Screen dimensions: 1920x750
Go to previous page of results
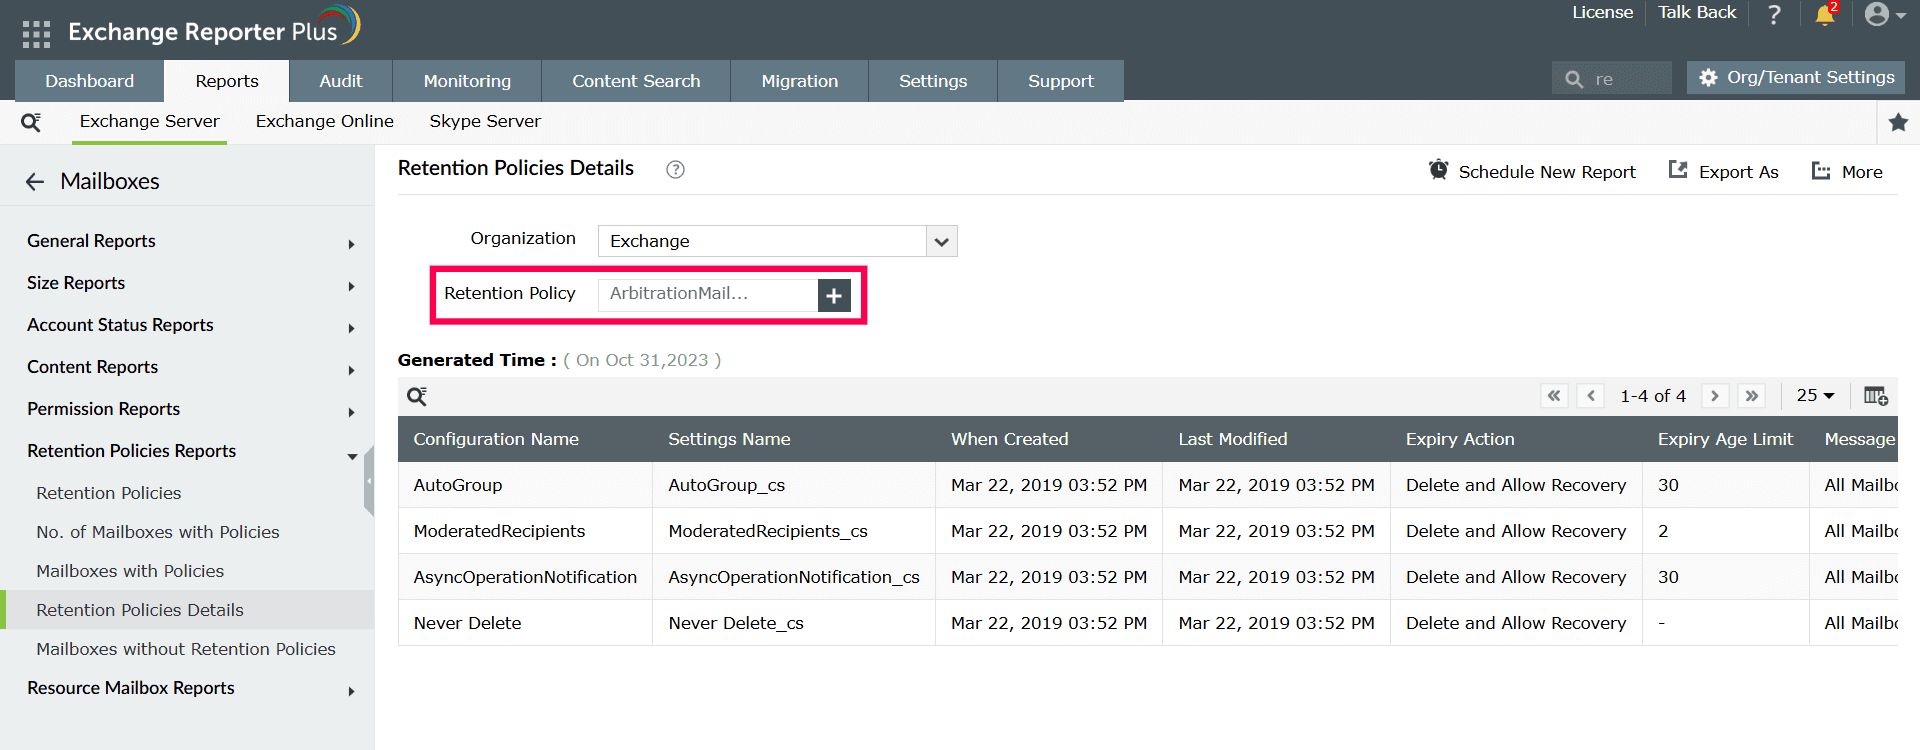1591,396
